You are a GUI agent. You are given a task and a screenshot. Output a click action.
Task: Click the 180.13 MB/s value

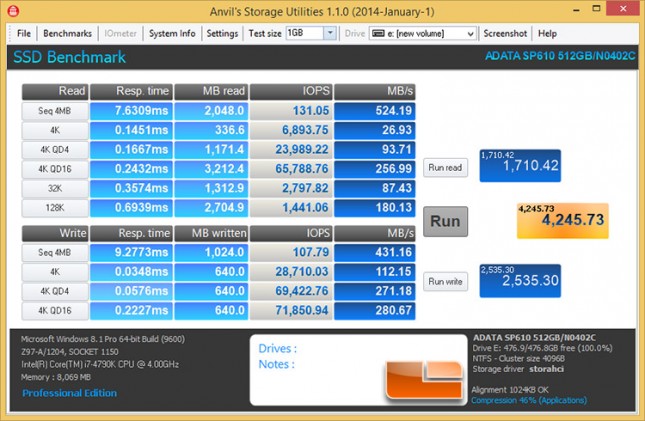coord(375,208)
